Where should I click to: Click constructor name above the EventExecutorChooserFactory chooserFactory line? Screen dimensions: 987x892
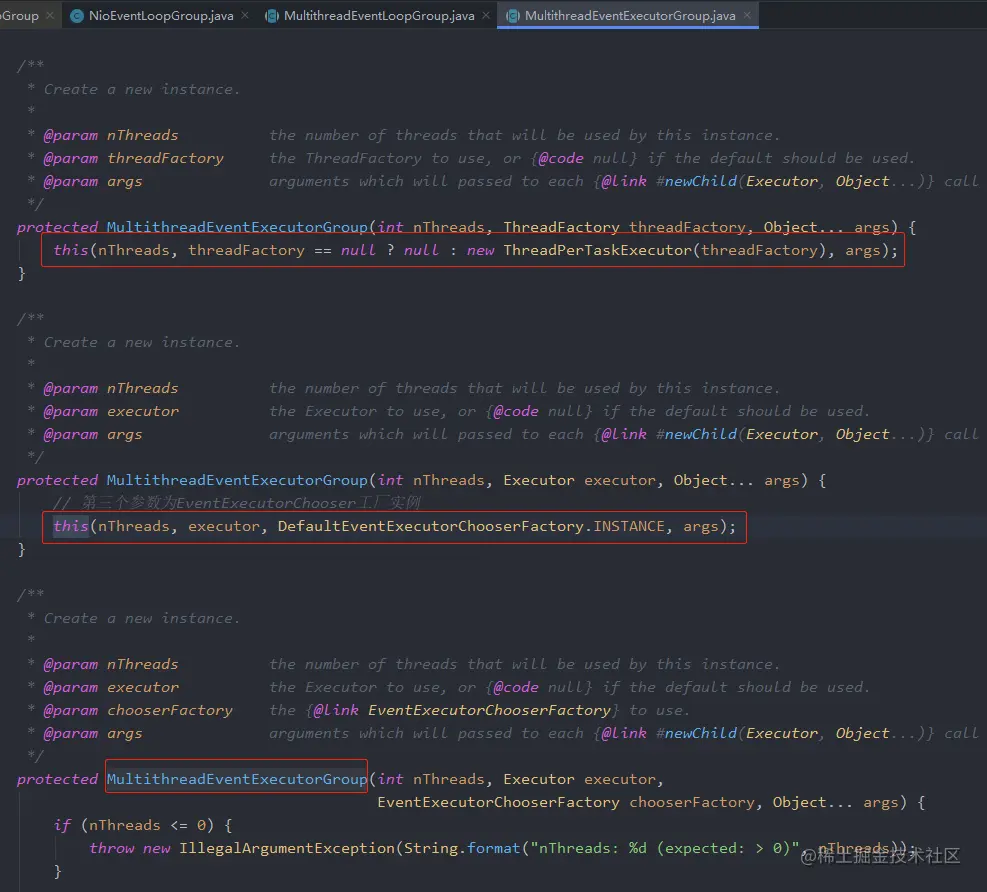(237, 779)
